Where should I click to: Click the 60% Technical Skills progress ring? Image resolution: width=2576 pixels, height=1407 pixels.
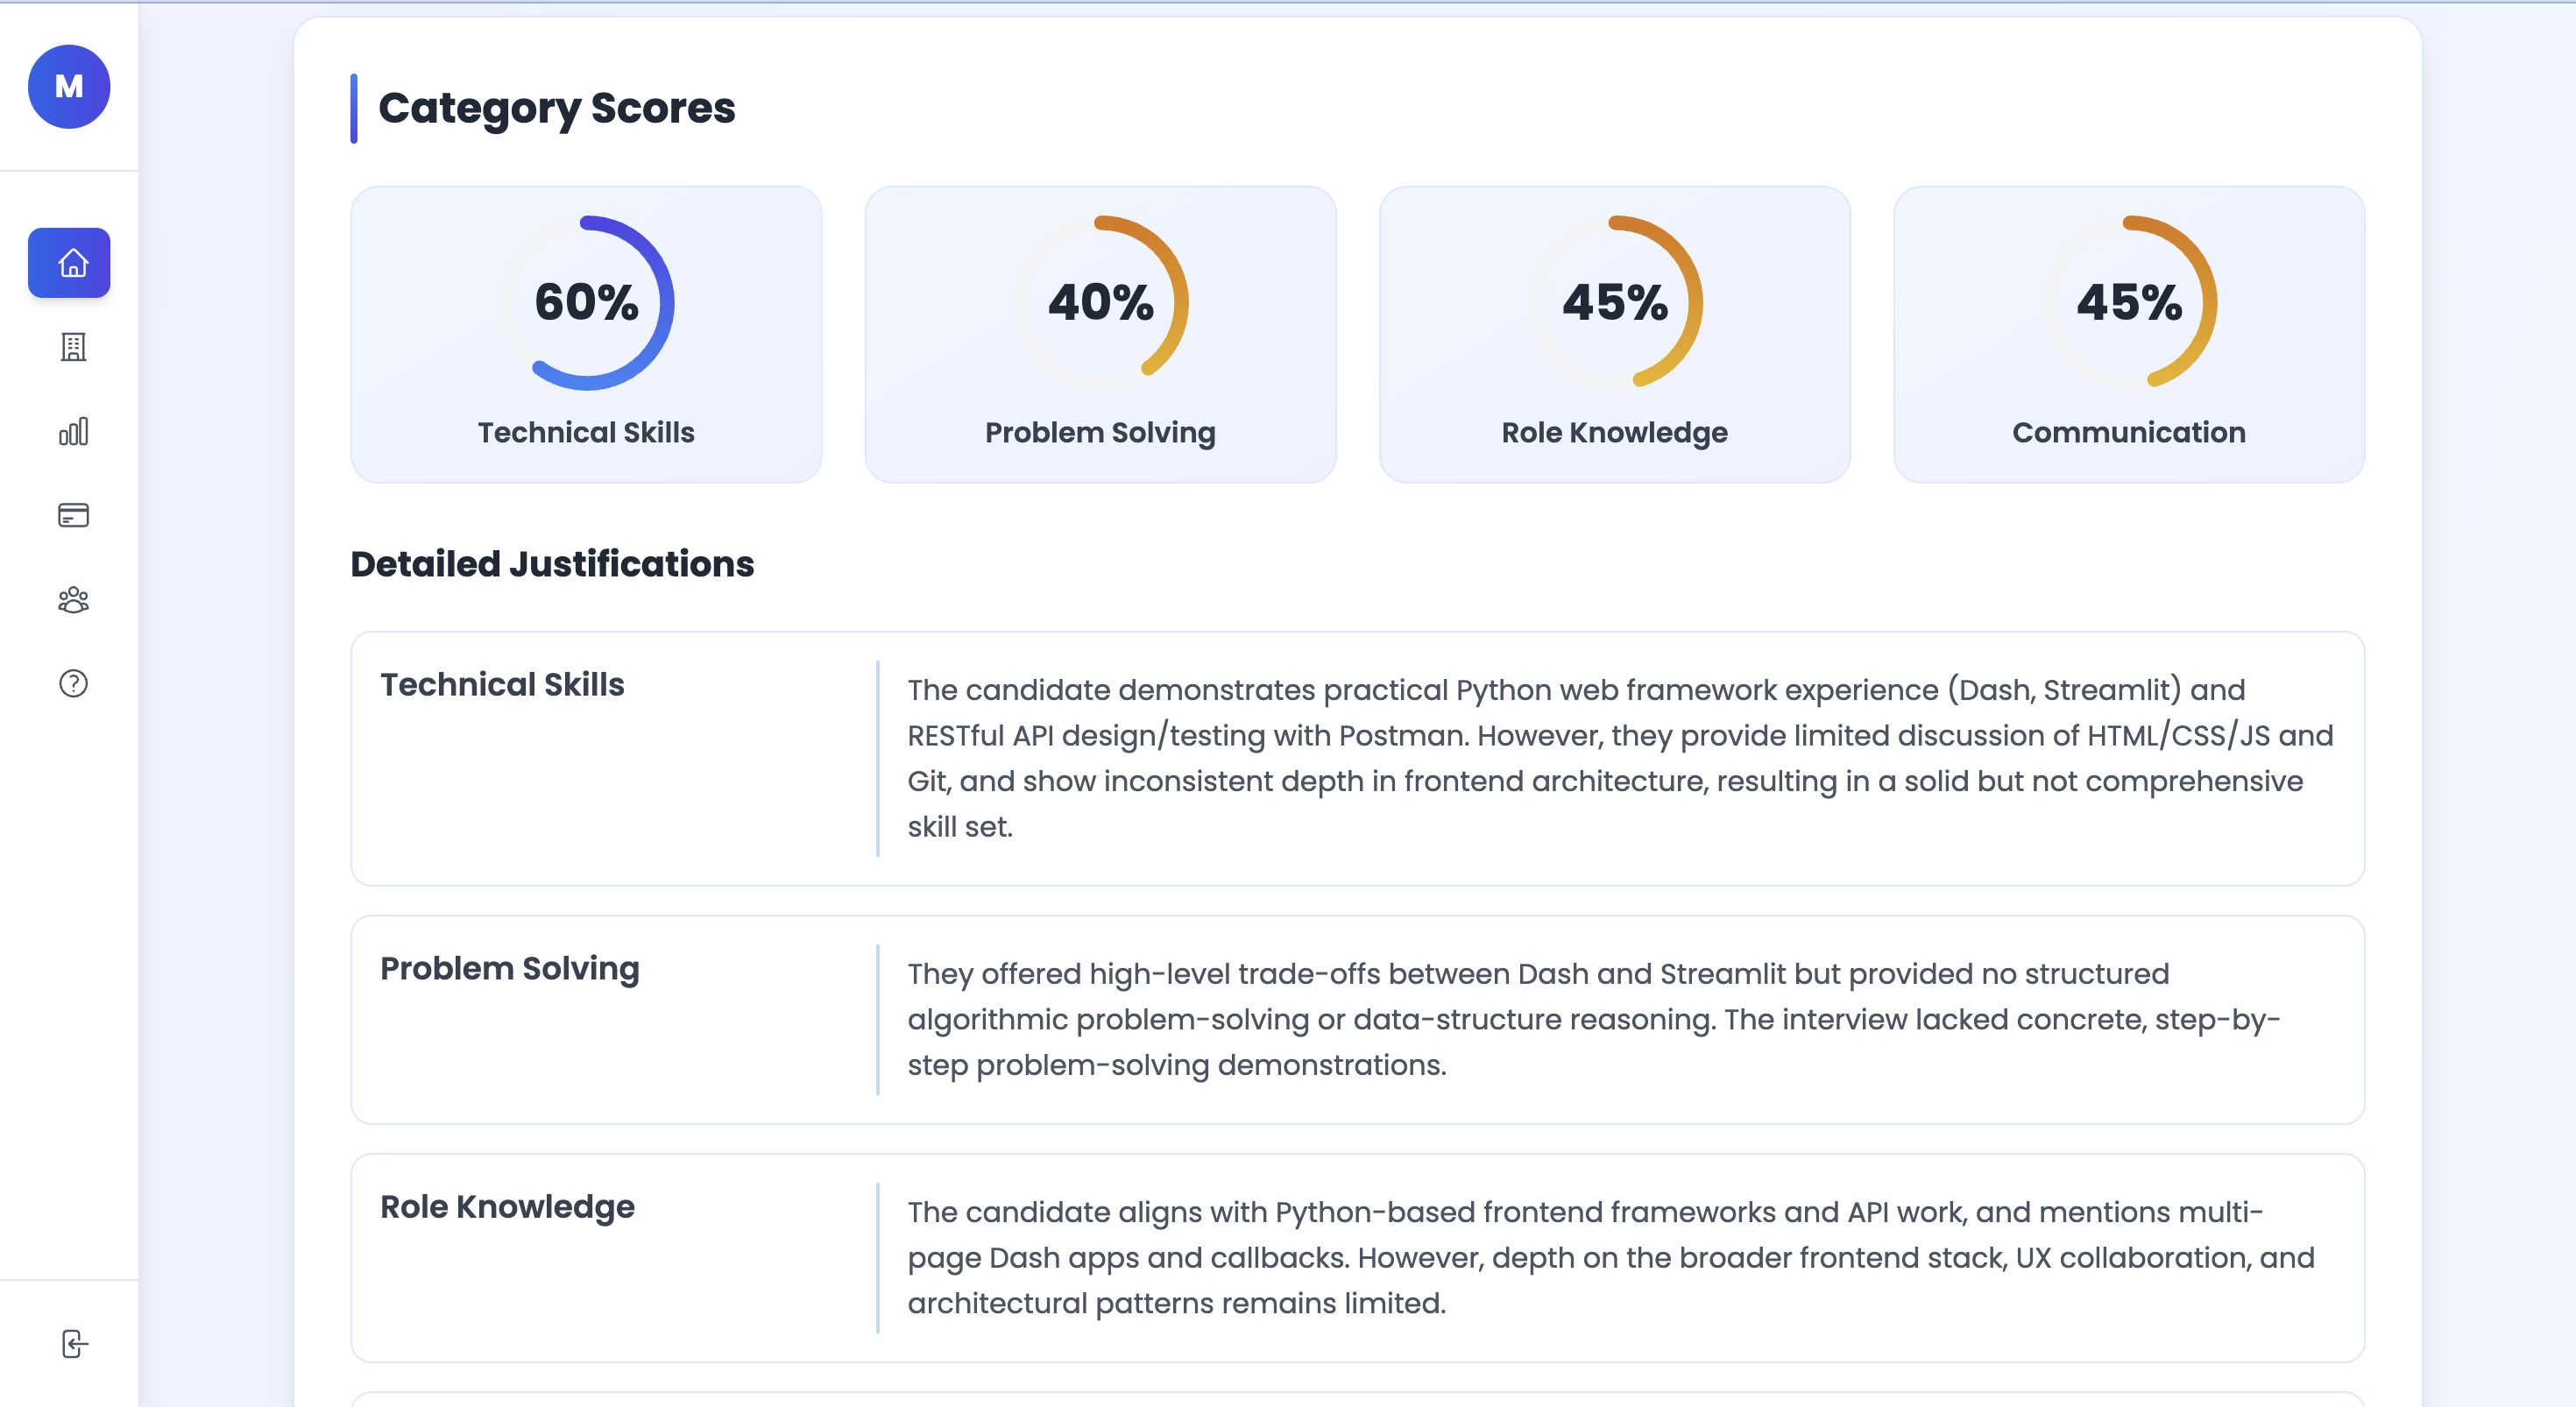(x=585, y=305)
